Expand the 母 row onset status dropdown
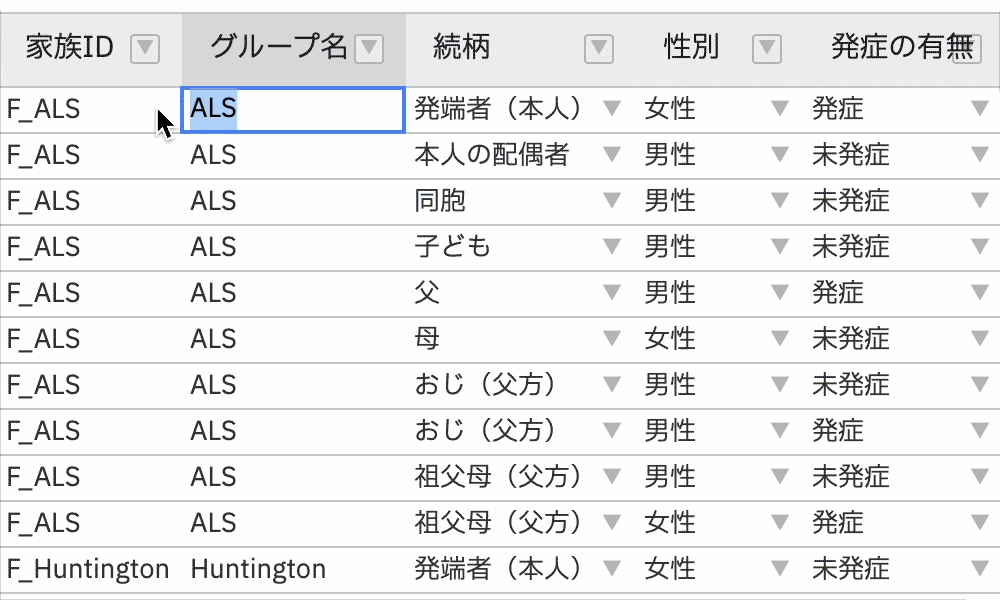1000x600 pixels. pyautogui.click(x=979, y=338)
